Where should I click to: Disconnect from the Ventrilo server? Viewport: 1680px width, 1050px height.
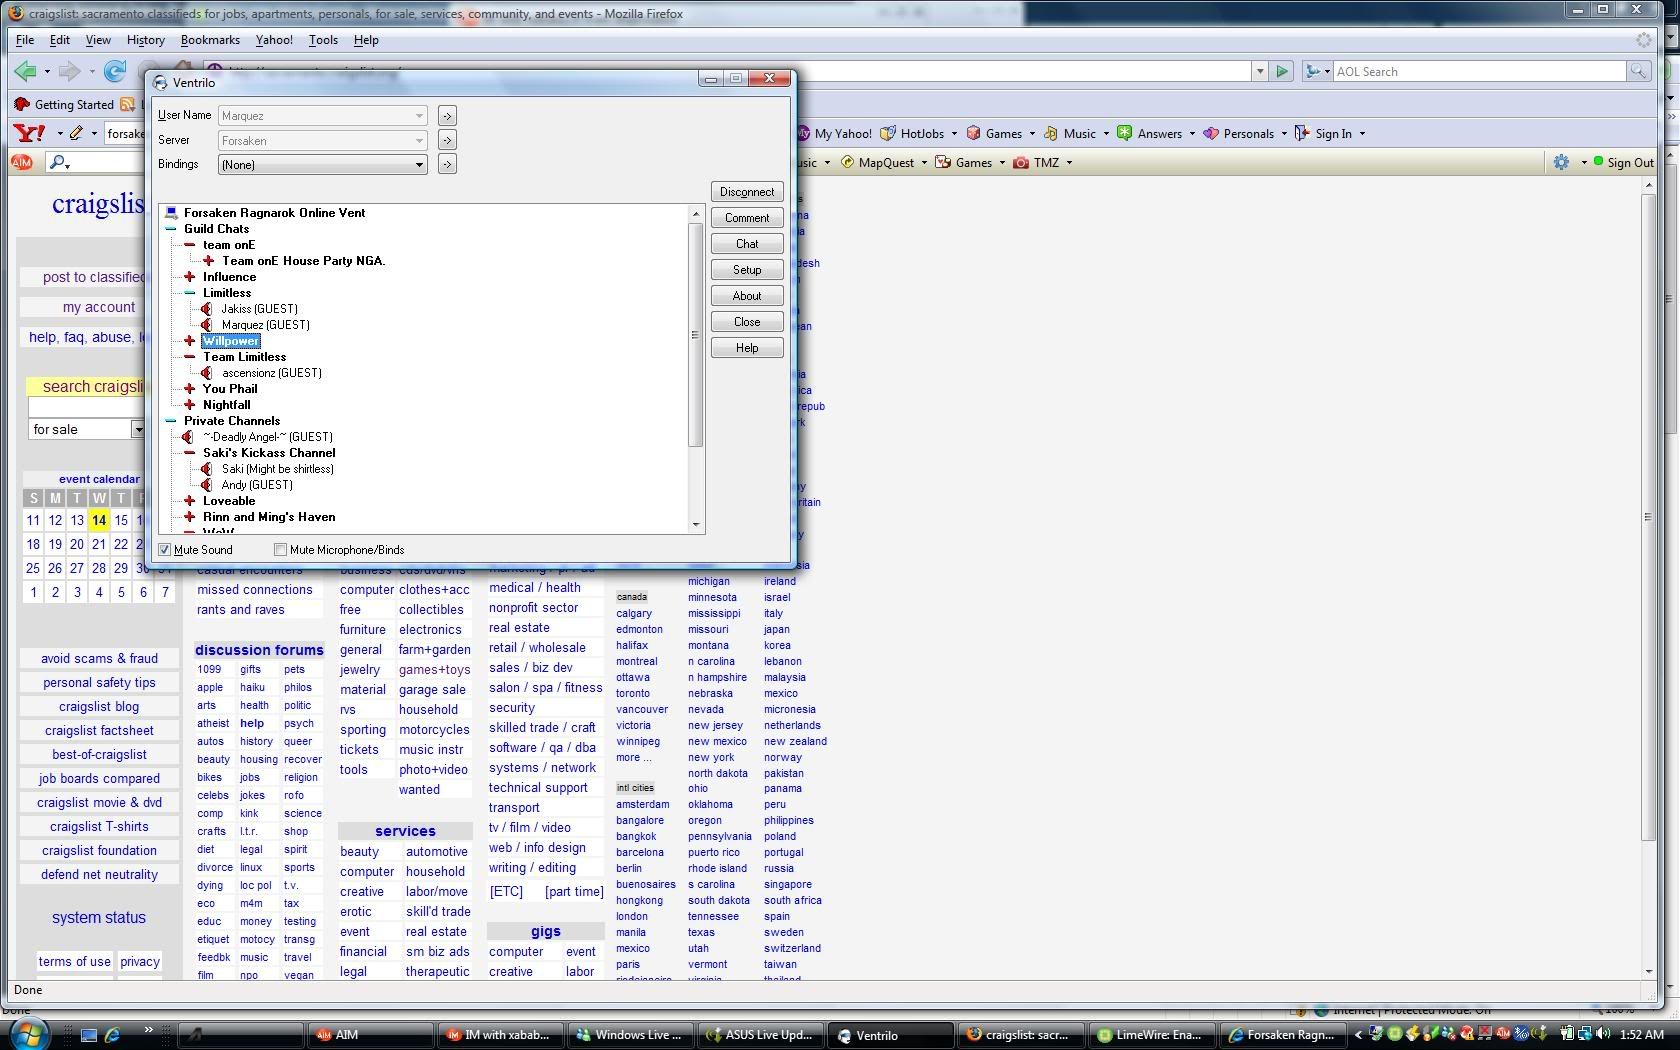click(747, 192)
